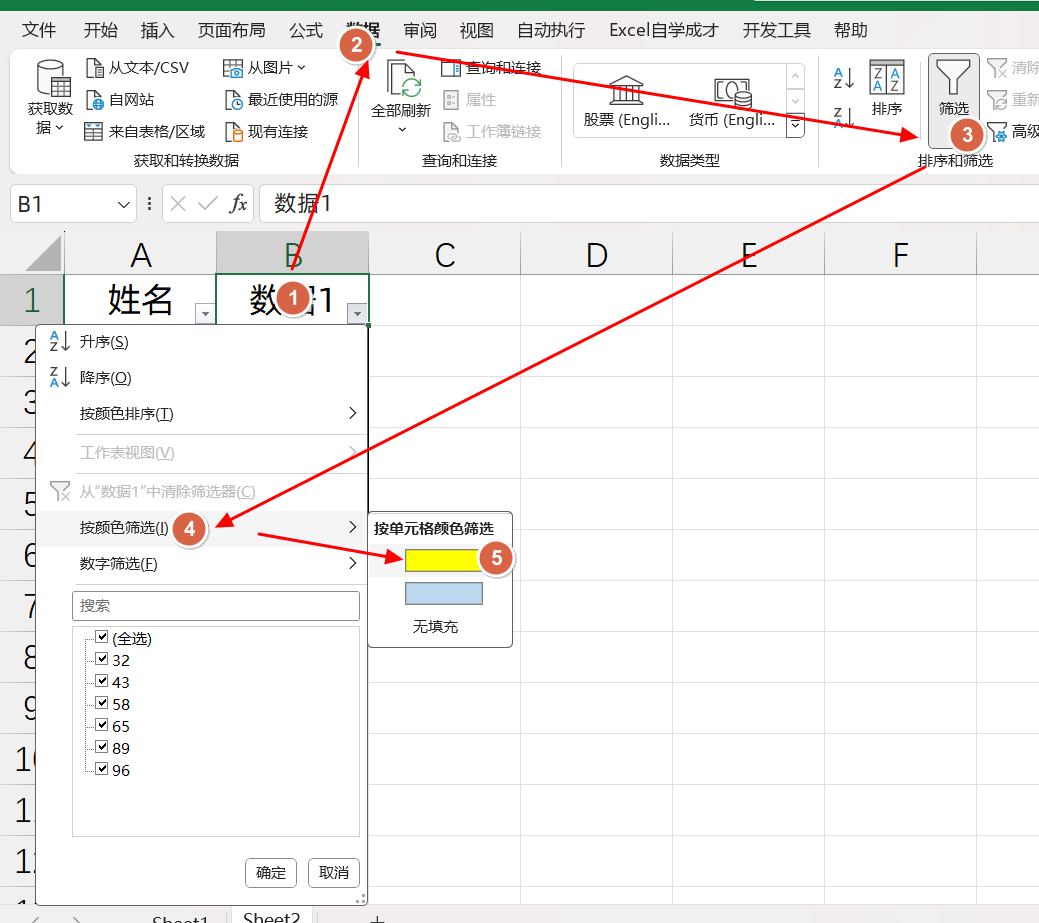This screenshot has width=1039, height=923.
Task: Click the 确定 (OK) button
Action: 270,873
